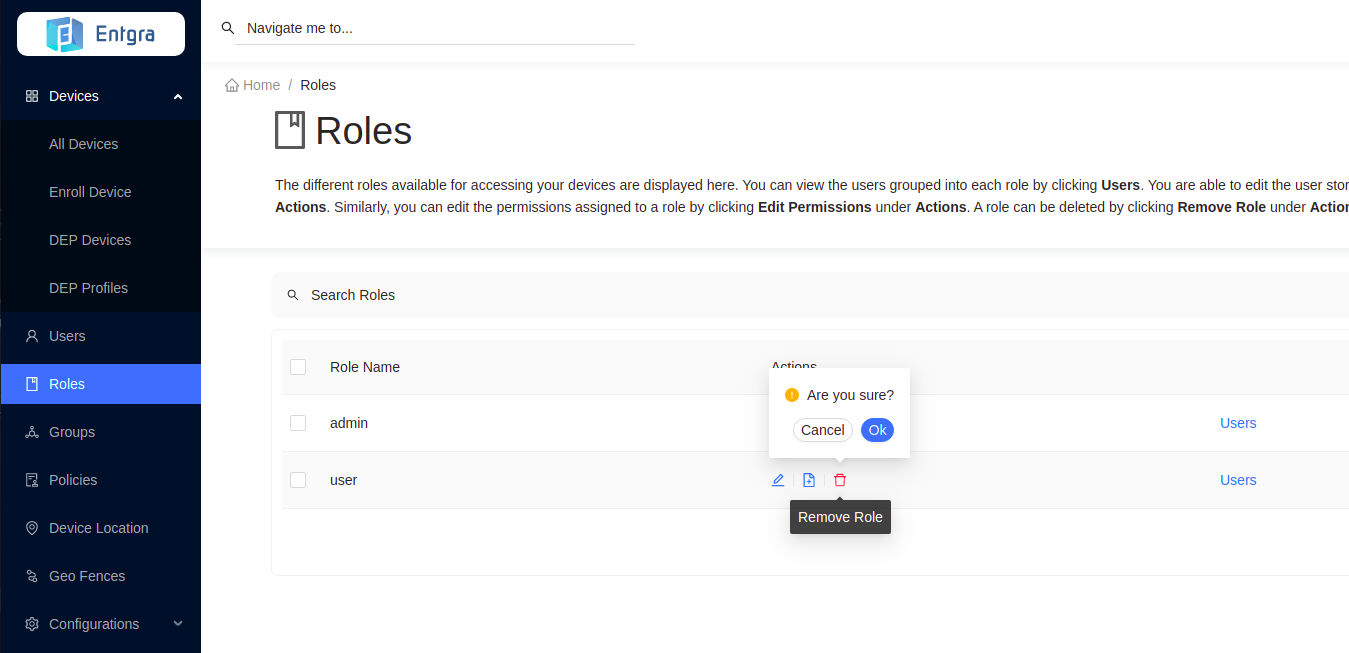Image resolution: width=1349 pixels, height=653 pixels.
Task: Click the Entgra logo
Action: tap(101, 34)
